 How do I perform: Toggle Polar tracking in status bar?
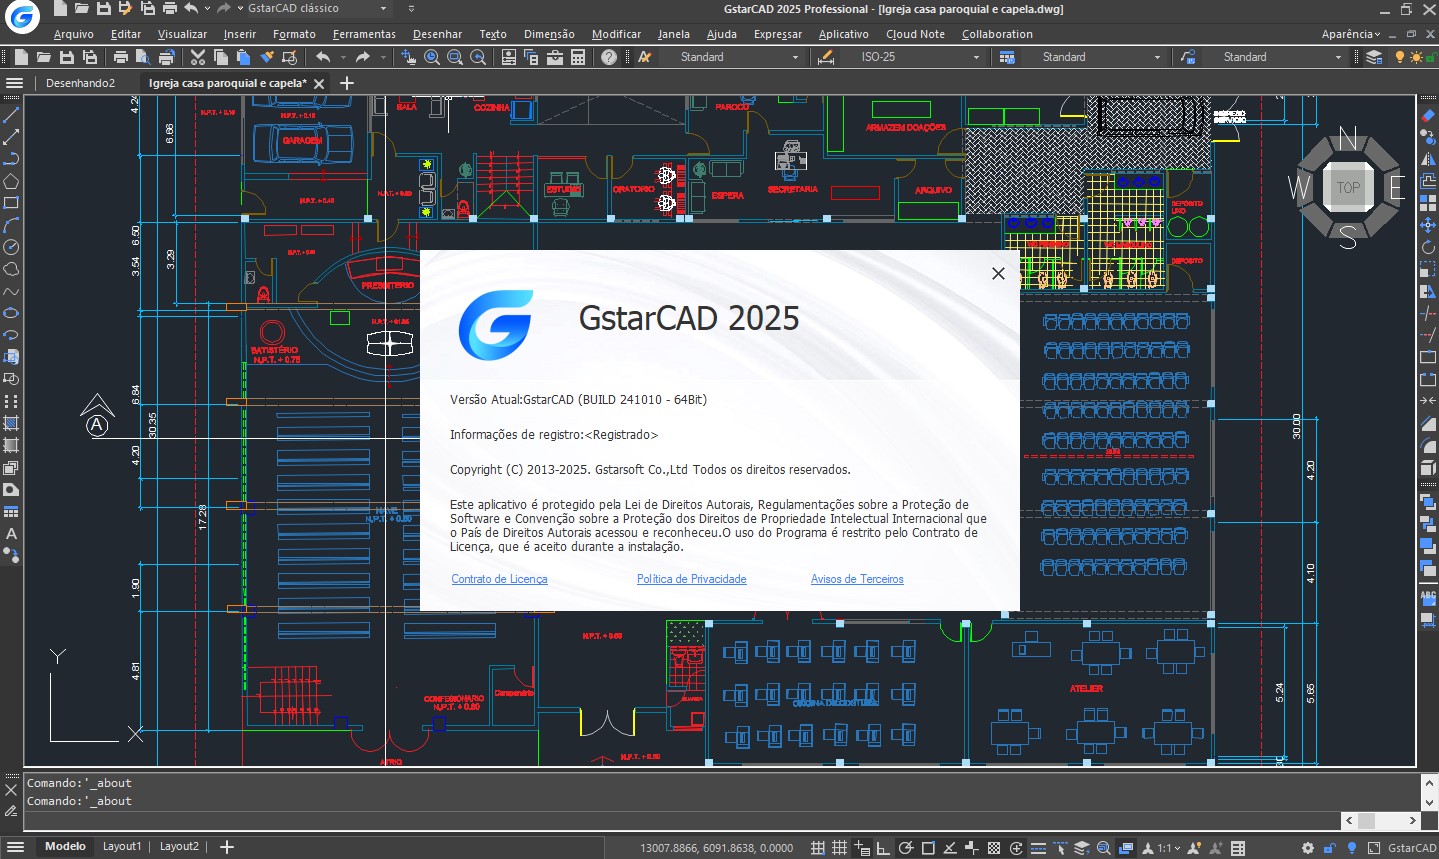(905, 848)
